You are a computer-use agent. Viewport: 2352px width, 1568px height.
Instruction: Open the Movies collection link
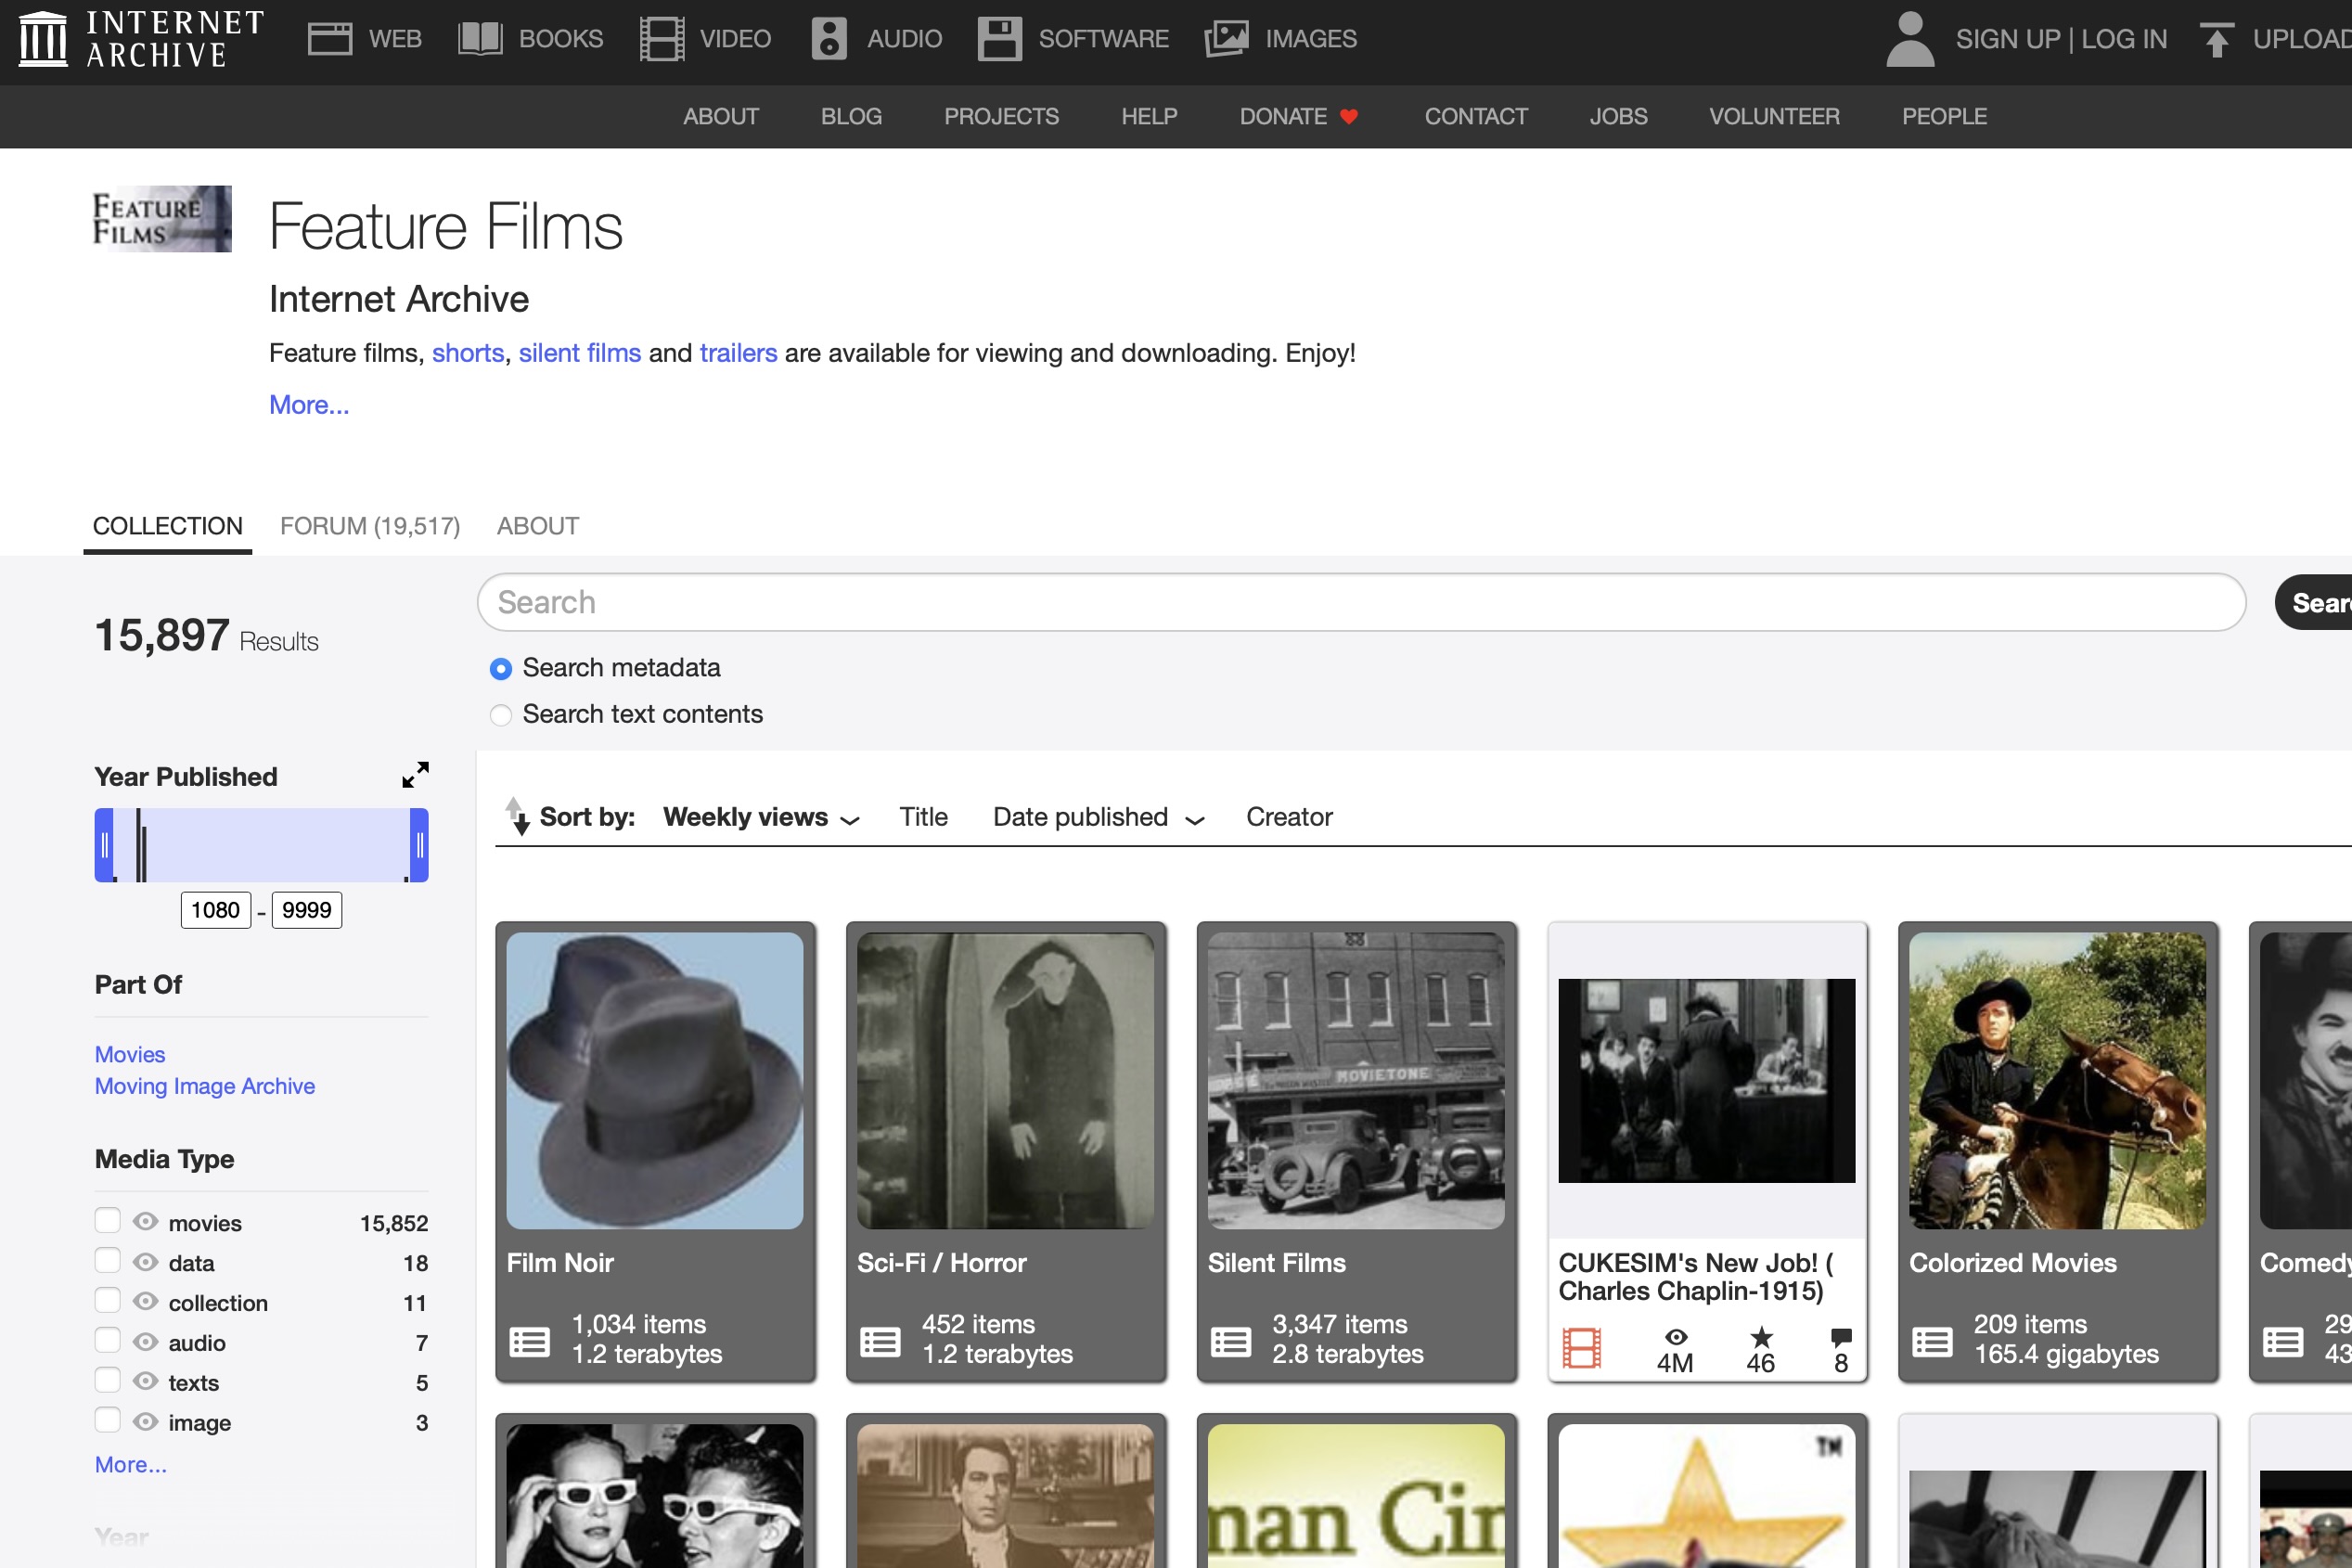coord(130,1054)
